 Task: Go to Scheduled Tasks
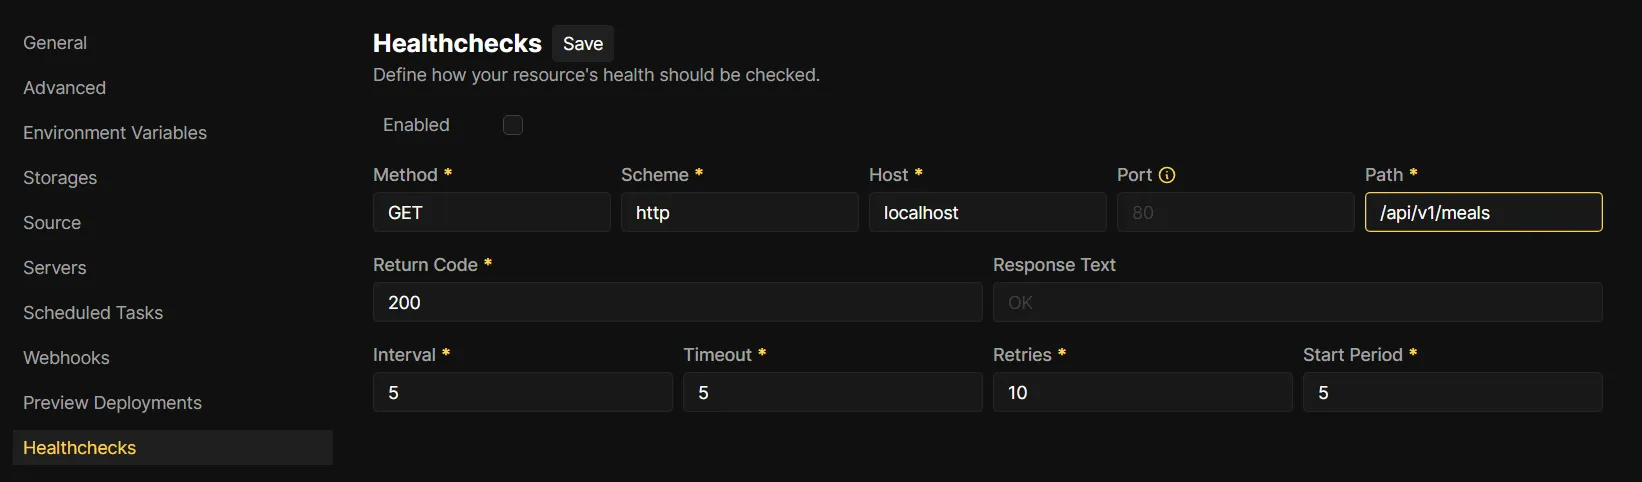[93, 313]
